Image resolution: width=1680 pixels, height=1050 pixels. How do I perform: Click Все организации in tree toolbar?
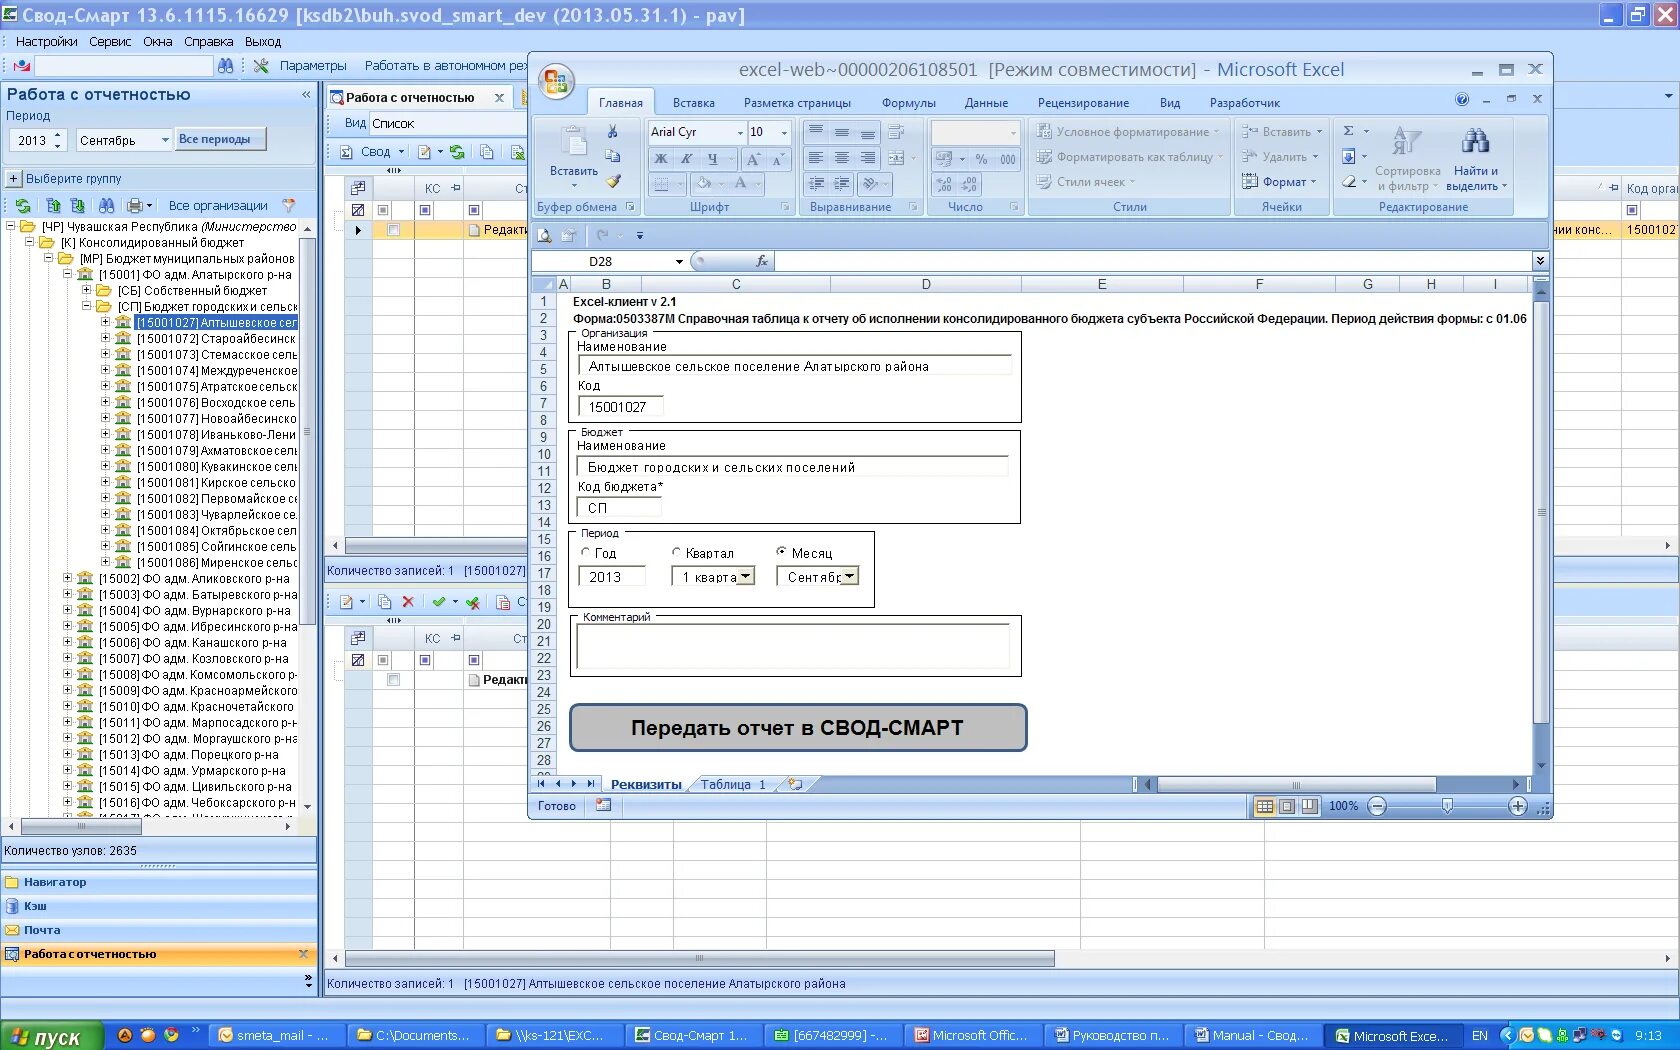click(218, 206)
